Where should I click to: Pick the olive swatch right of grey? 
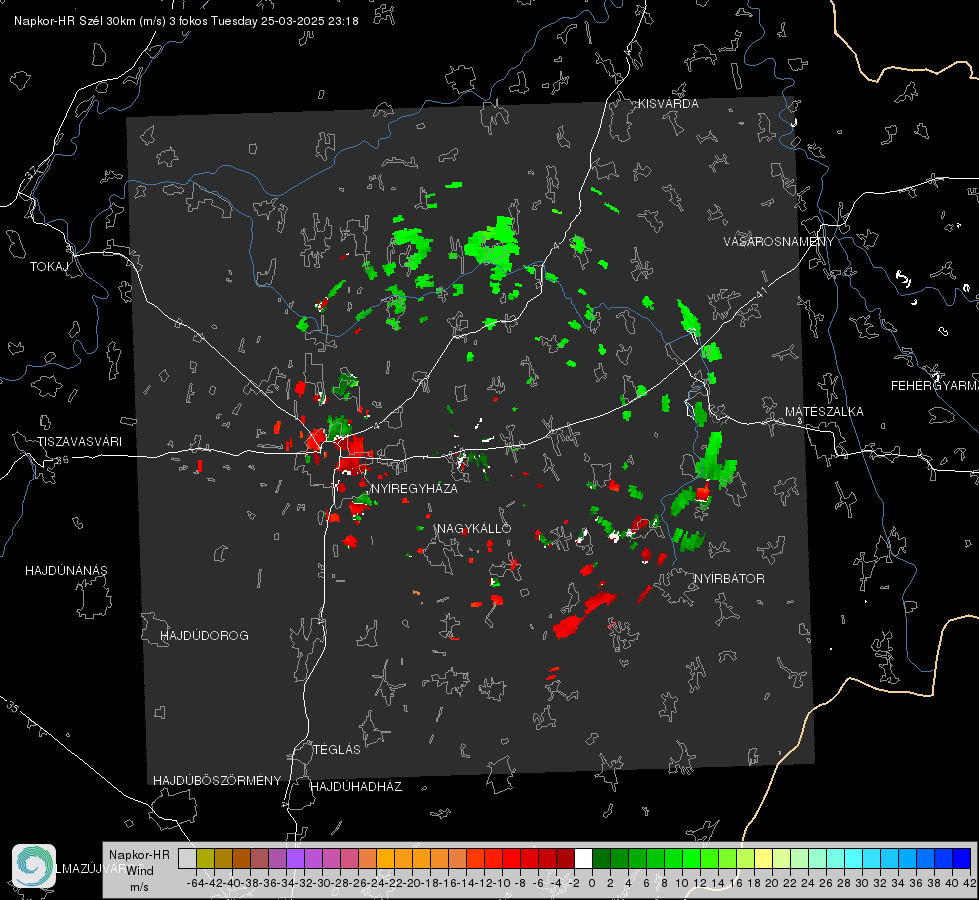205,858
